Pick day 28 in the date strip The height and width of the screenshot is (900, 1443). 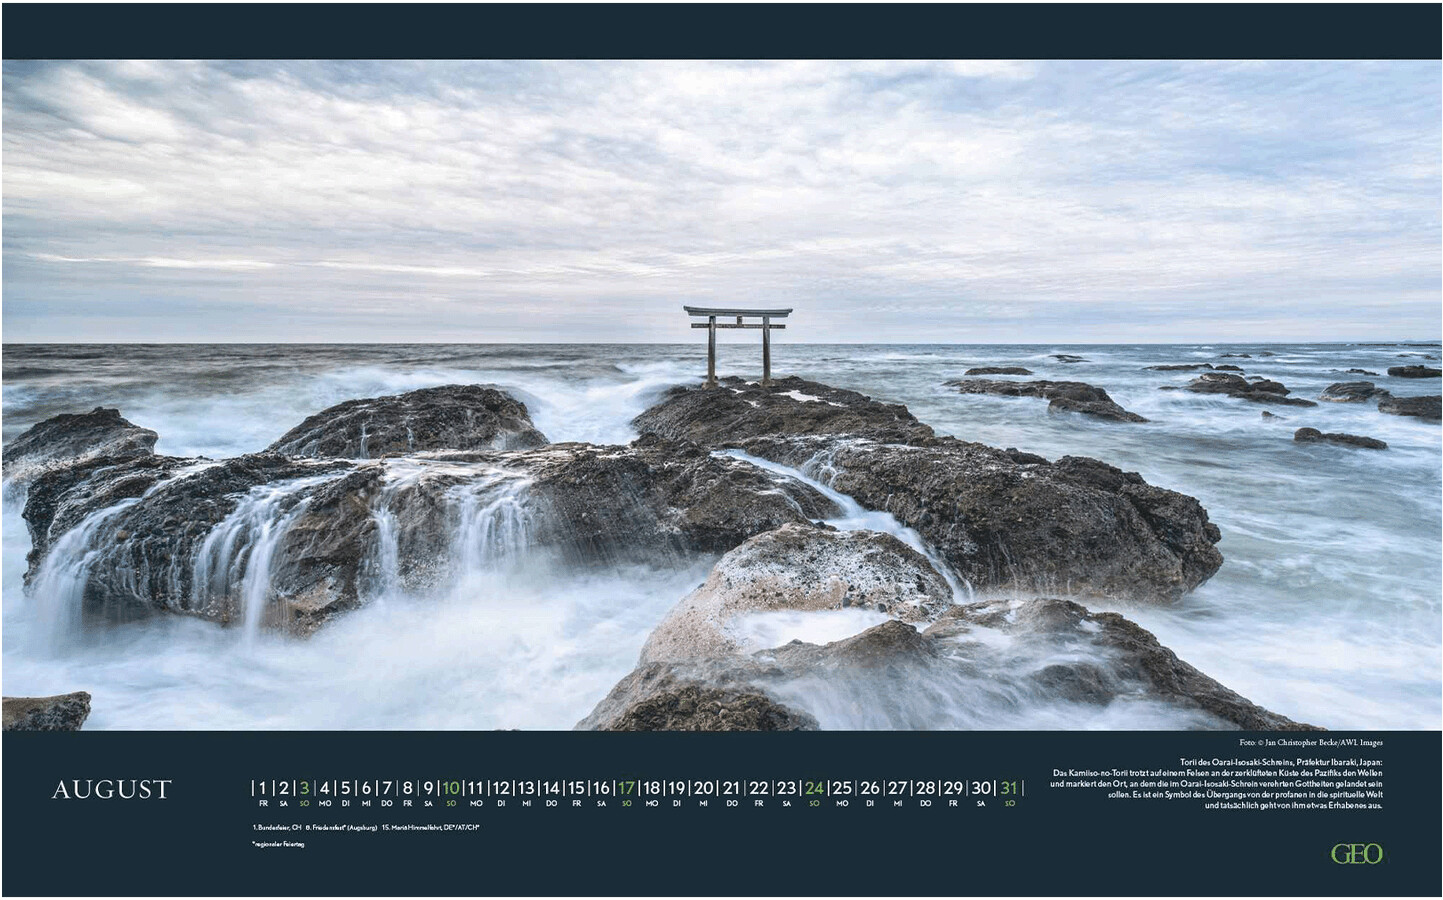coord(925,788)
